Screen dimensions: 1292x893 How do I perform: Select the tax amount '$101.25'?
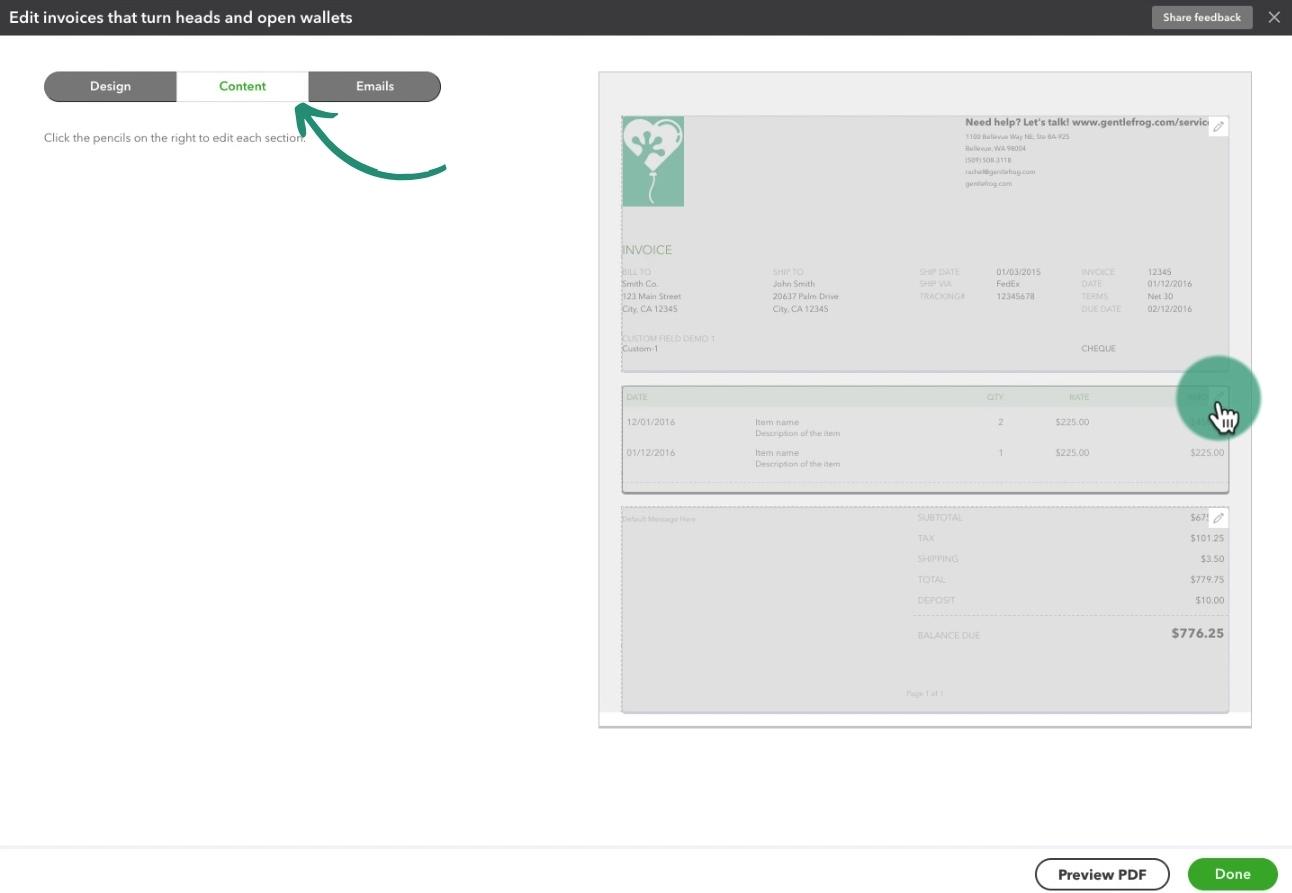click(x=1207, y=539)
